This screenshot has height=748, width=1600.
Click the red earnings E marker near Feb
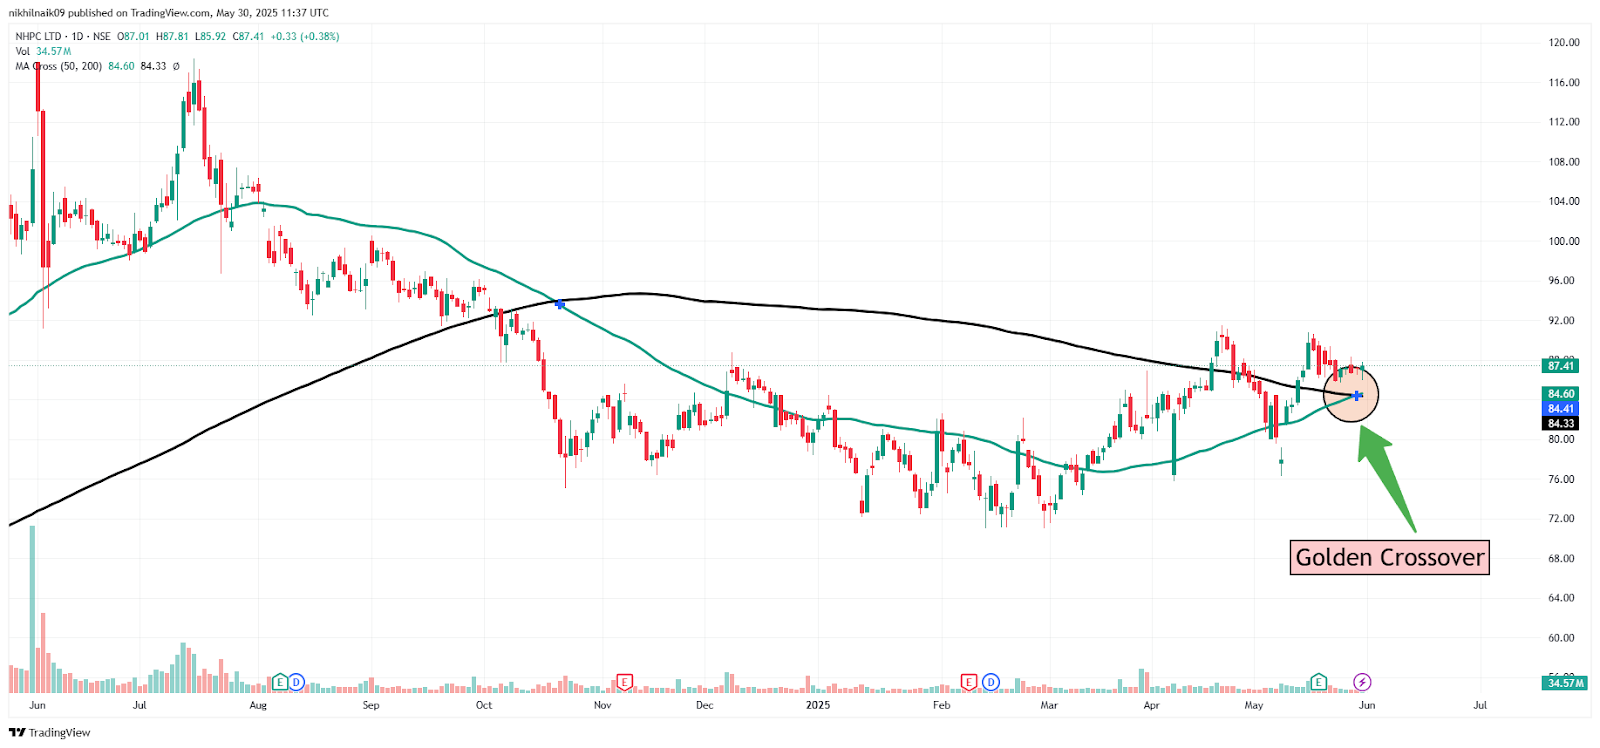(968, 682)
